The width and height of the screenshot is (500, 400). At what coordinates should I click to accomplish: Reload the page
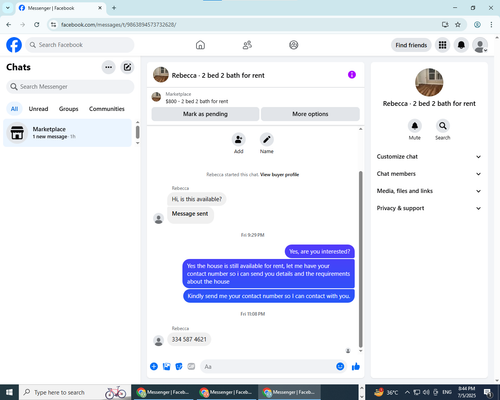37,24
